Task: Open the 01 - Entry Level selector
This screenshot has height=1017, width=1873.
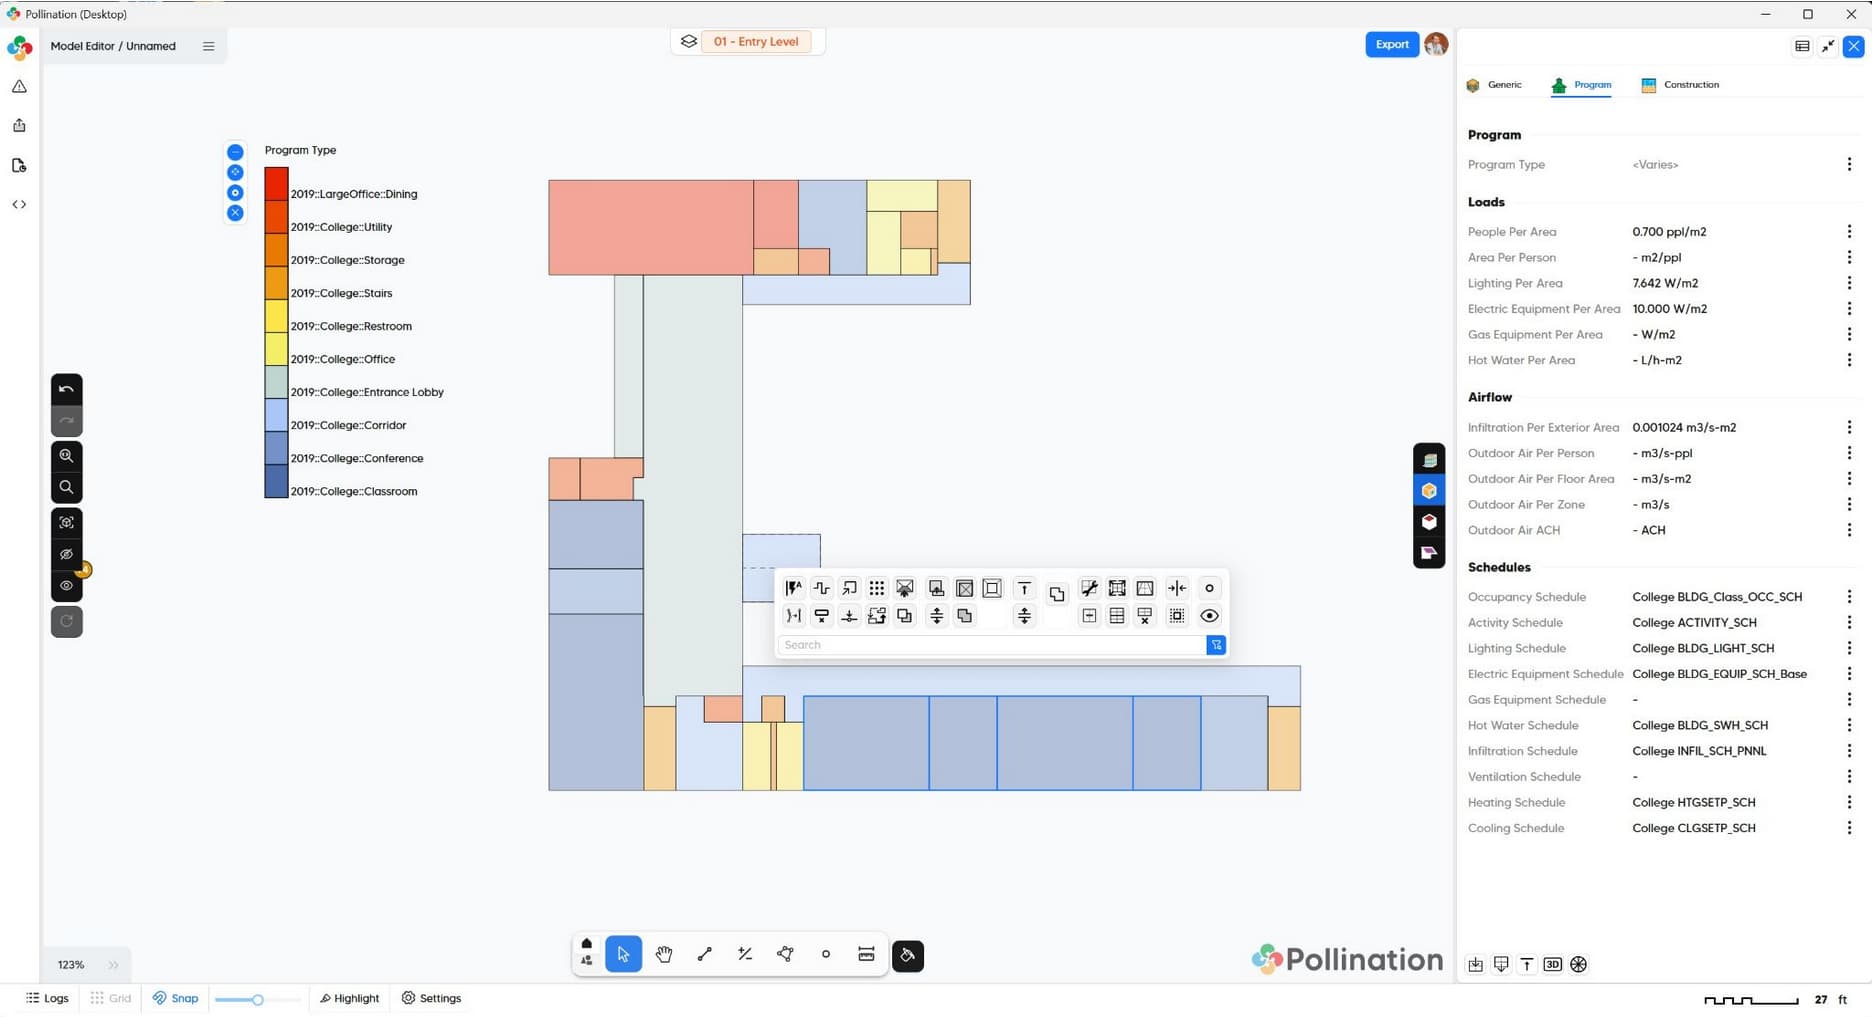Action: click(x=755, y=42)
